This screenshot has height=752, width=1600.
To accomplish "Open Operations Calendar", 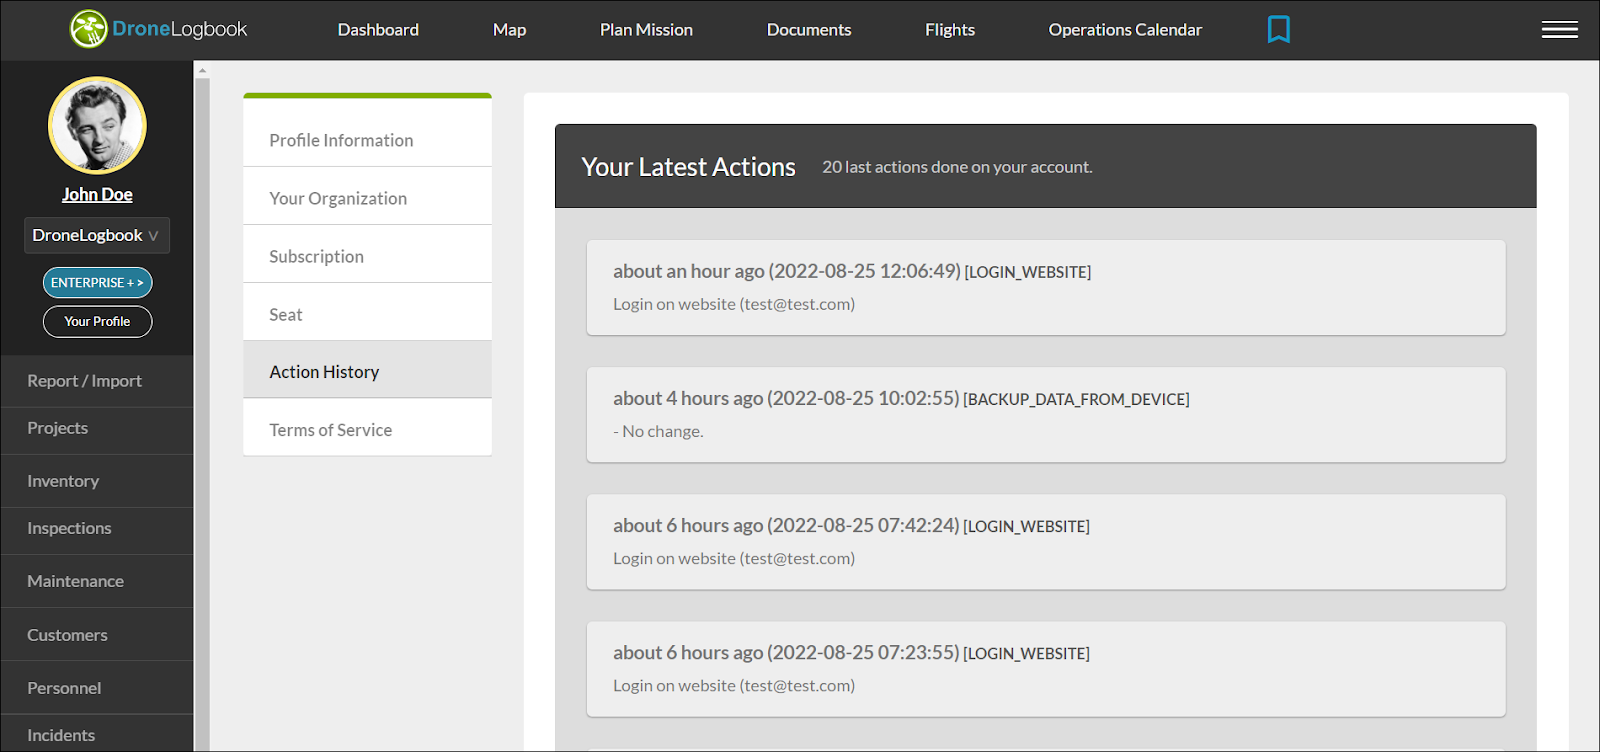I will click(1125, 30).
